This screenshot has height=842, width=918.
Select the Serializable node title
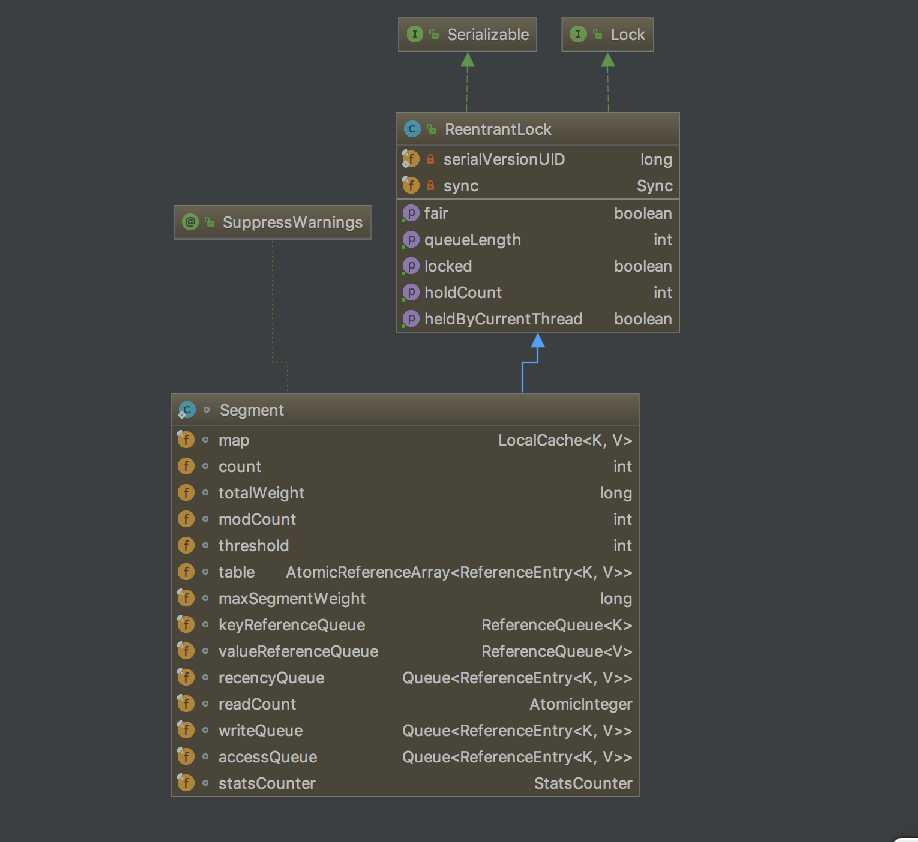tap(488, 35)
